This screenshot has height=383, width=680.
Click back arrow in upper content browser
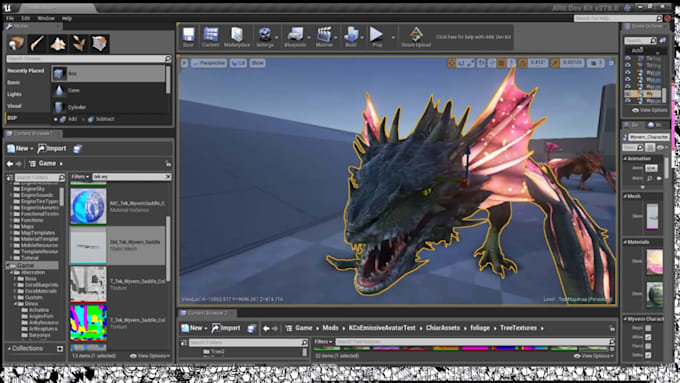click(x=10, y=164)
